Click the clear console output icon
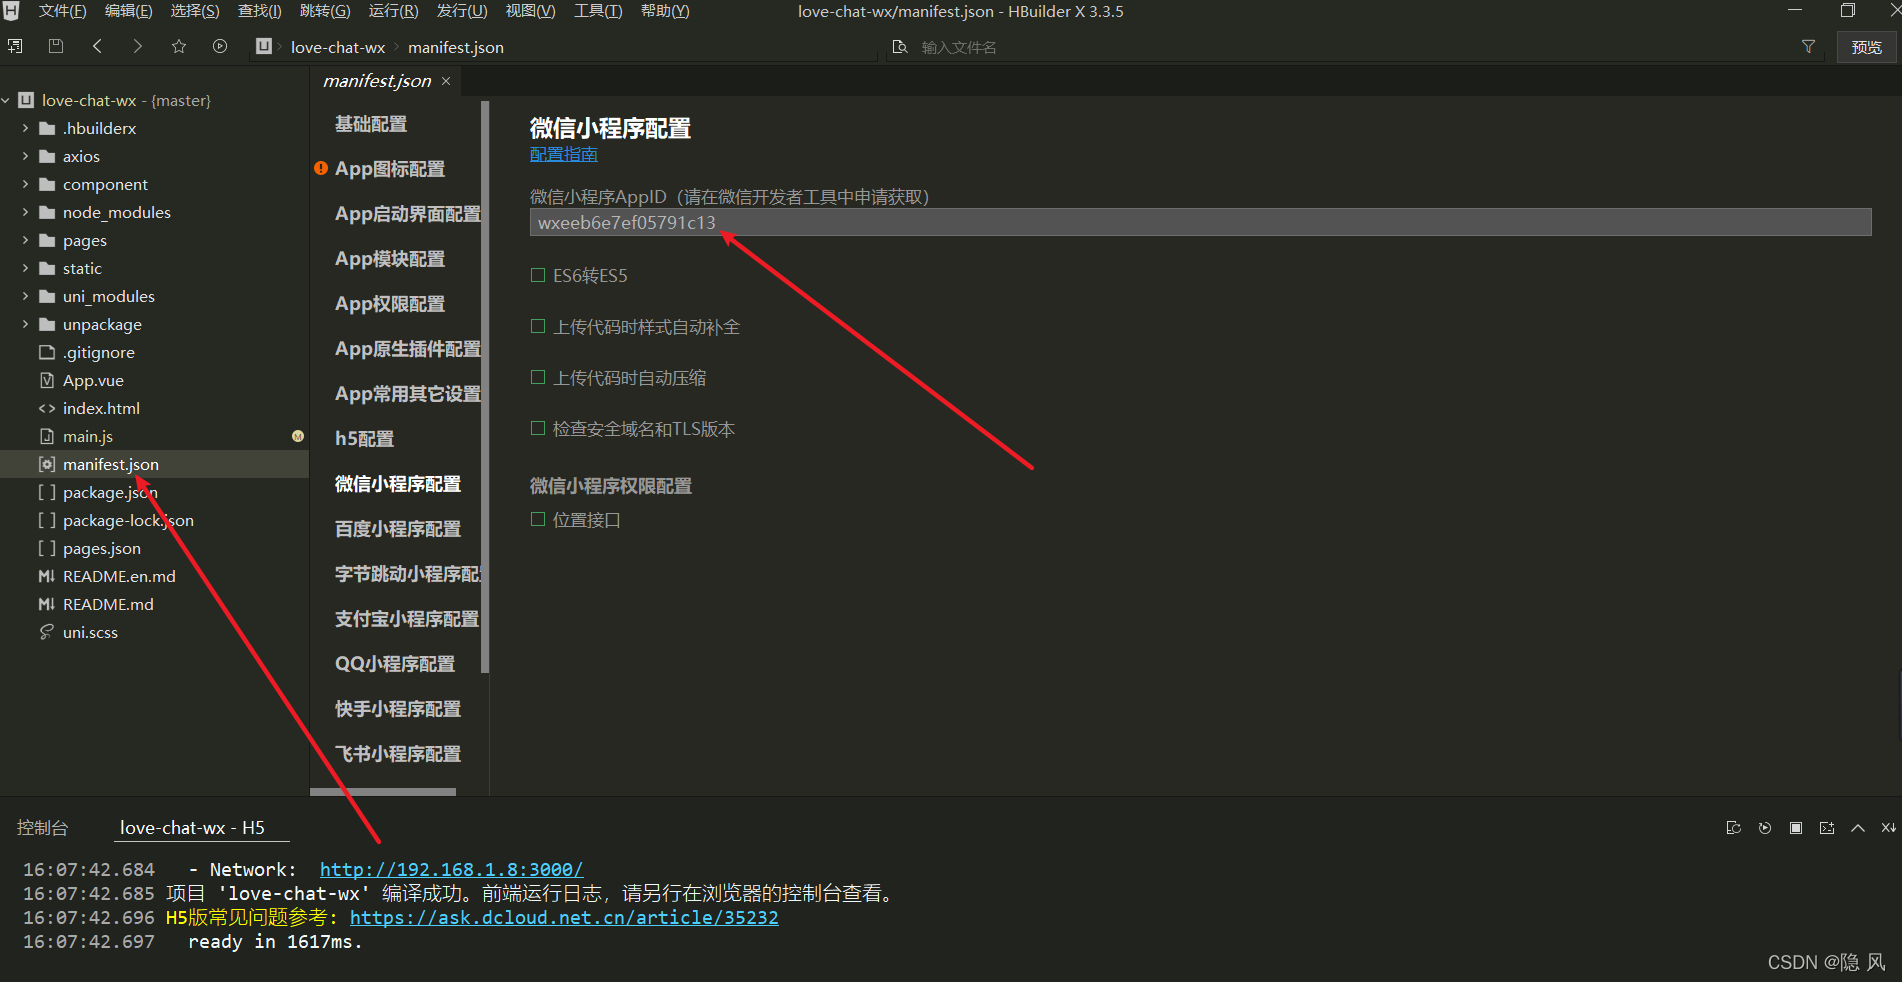1902x982 pixels. pos(1888,828)
